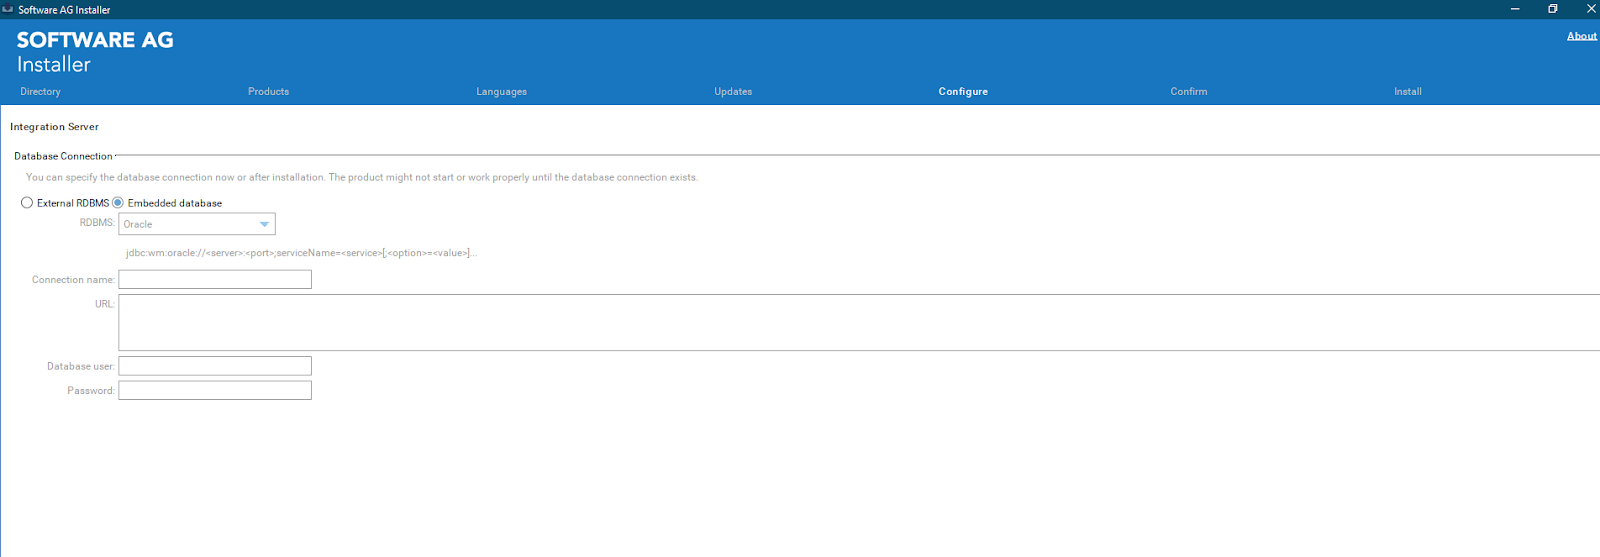Click the Software AG Installer title icon

point(8,9)
